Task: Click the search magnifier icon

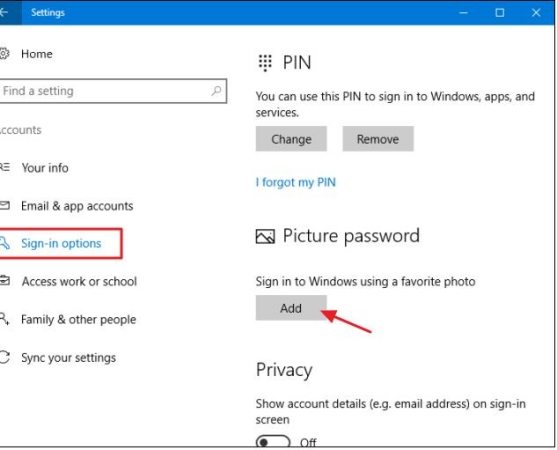Action: pos(216,91)
